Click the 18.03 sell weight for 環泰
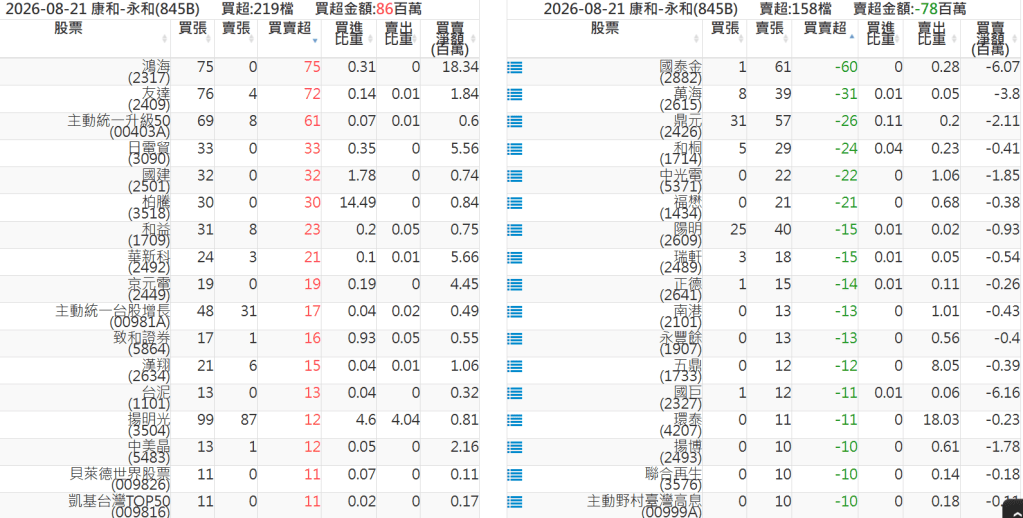The image size is (1023, 518). click(941, 419)
